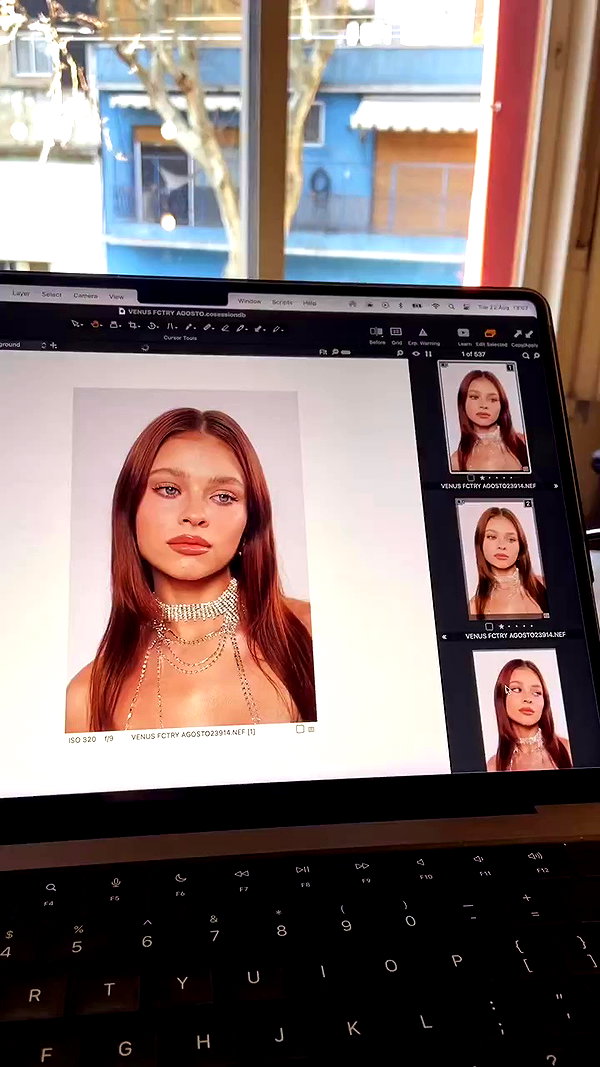Click the ISO 320 readout below viewer
The image size is (600, 1067).
point(82,740)
